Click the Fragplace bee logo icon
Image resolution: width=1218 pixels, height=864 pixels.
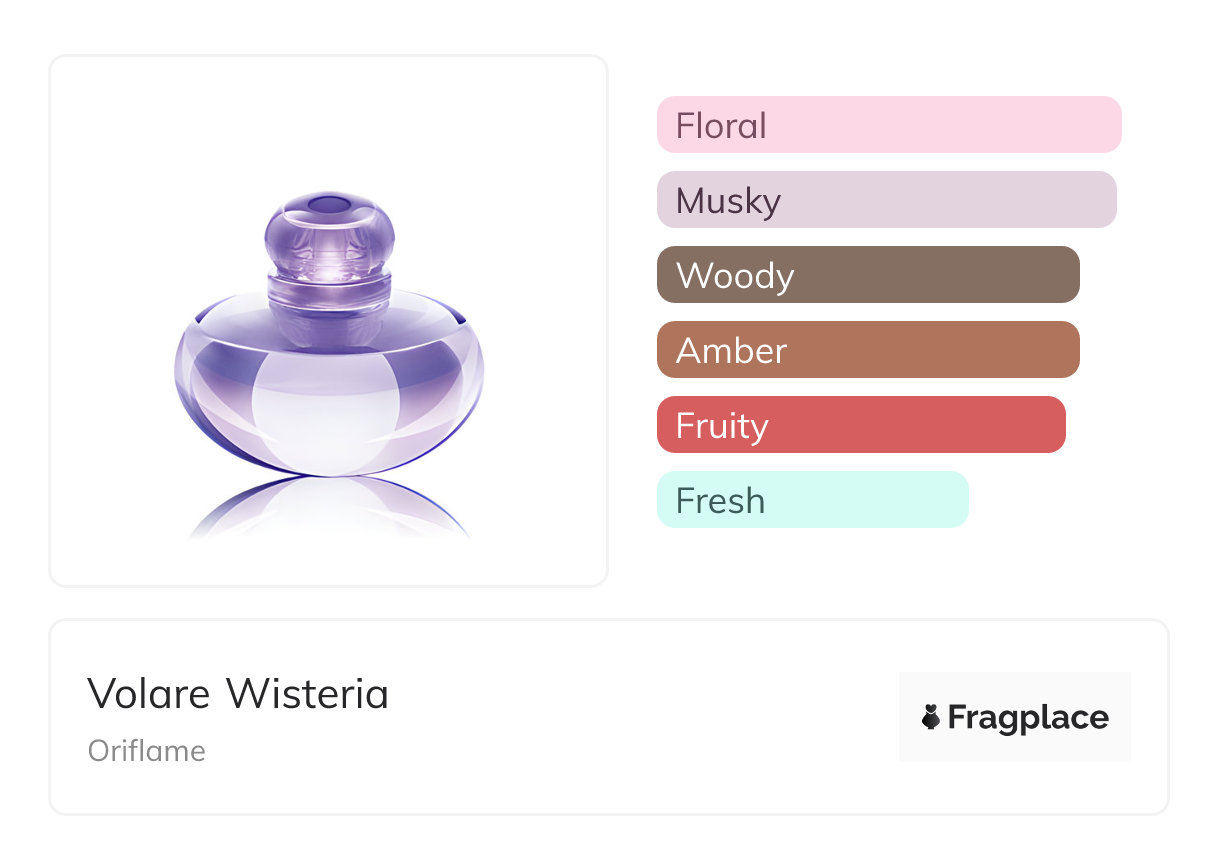click(931, 717)
